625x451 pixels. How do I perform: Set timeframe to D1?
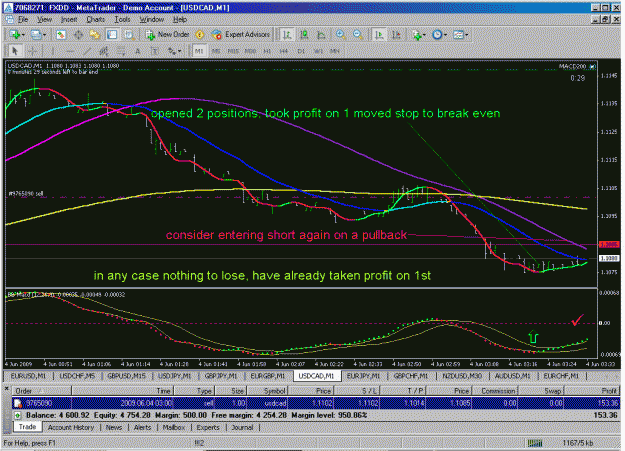point(301,51)
